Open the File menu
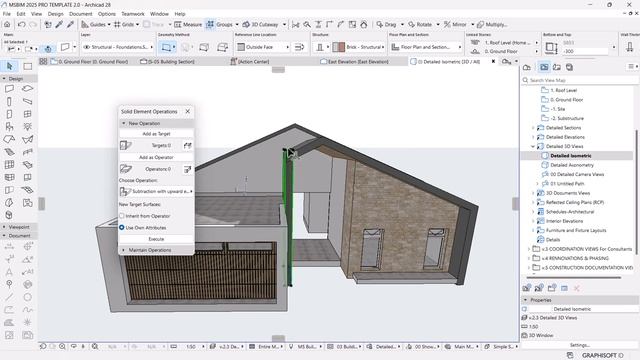This screenshot has height=360, width=640. click(7, 14)
